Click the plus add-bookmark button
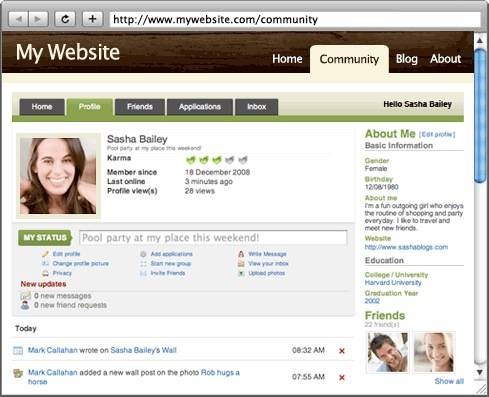 pyautogui.click(x=93, y=19)
